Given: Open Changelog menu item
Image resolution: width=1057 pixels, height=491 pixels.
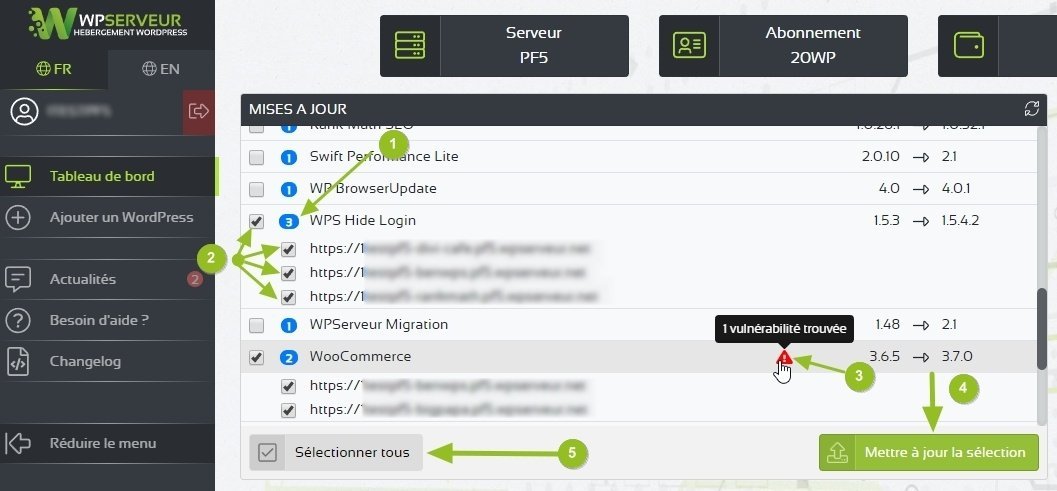Looking at the screenshot, I should [x=107, y=362].
